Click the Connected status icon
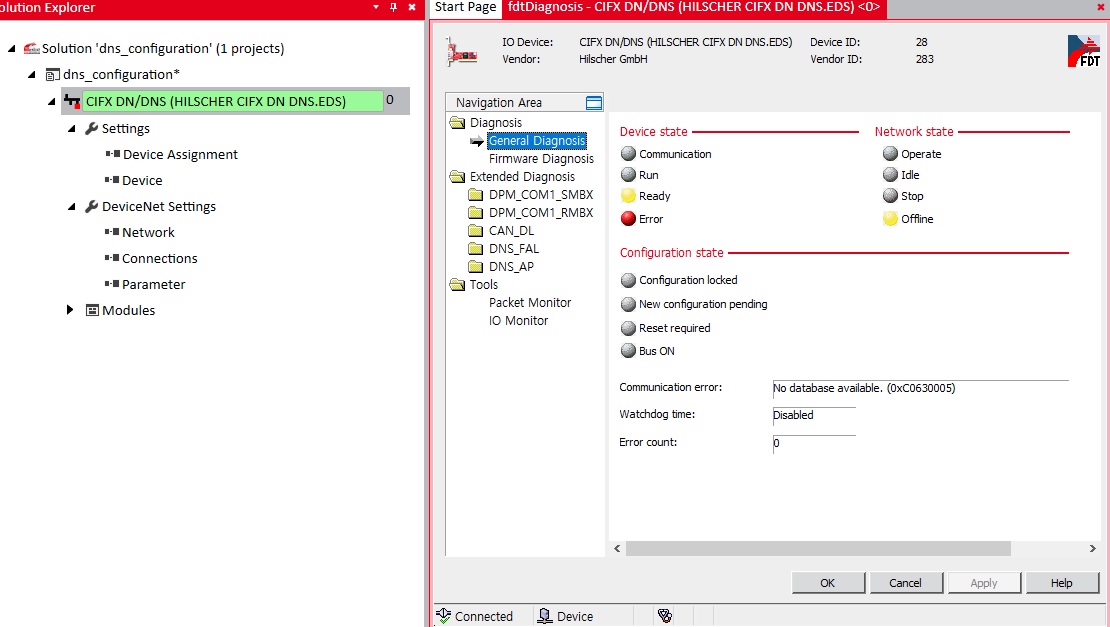The image size is (1110, 627). [444, 616]
